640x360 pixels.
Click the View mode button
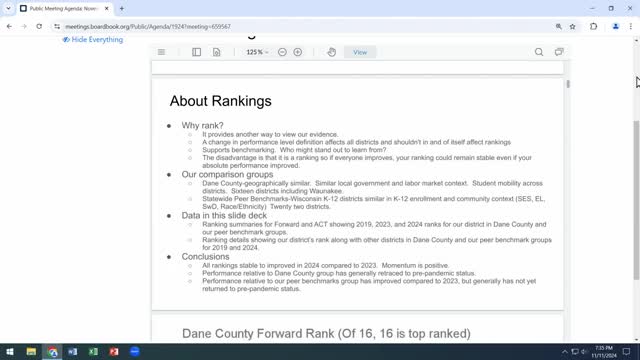click(x=360, y=52)
